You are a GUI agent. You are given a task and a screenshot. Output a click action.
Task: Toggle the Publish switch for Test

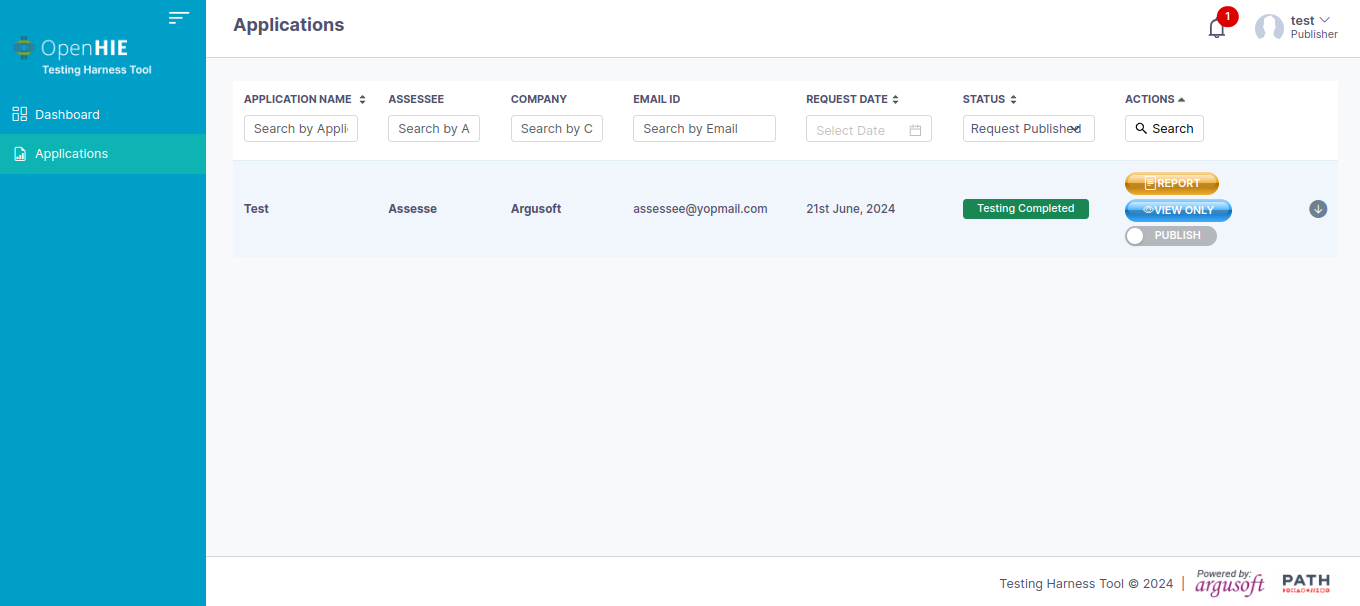1170,236
